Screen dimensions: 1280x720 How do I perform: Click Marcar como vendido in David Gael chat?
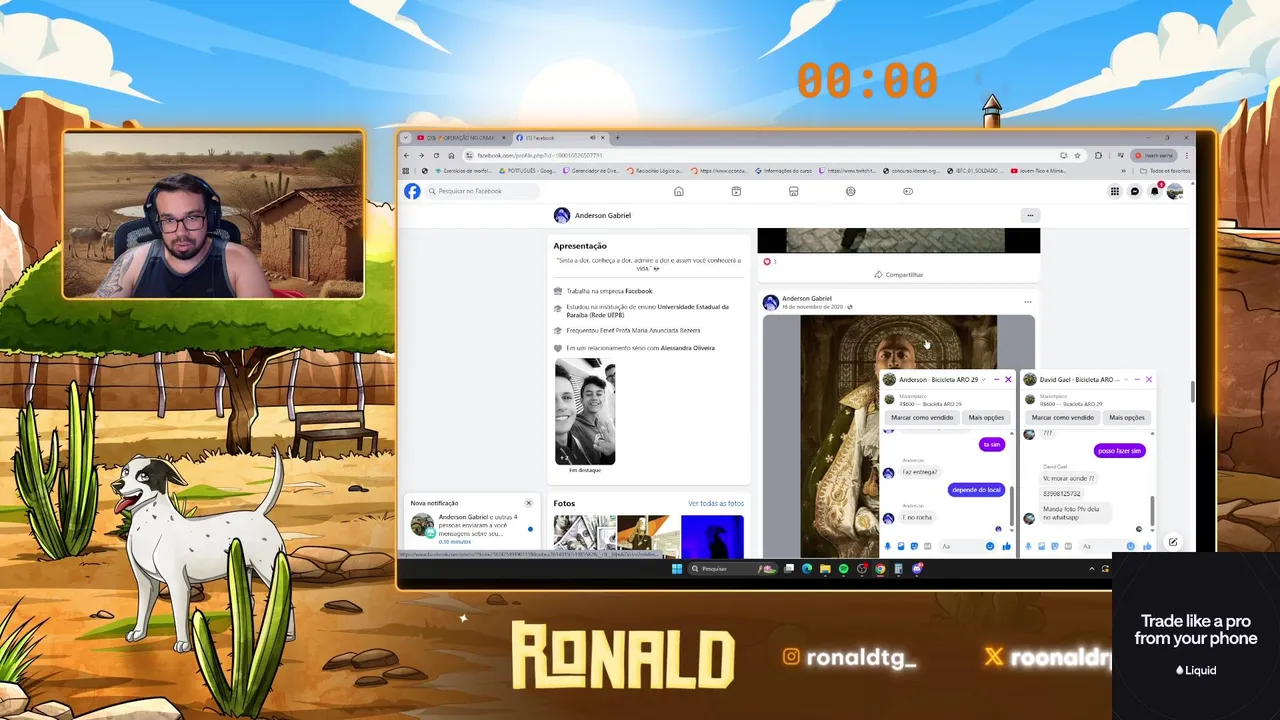[1063, 417]
